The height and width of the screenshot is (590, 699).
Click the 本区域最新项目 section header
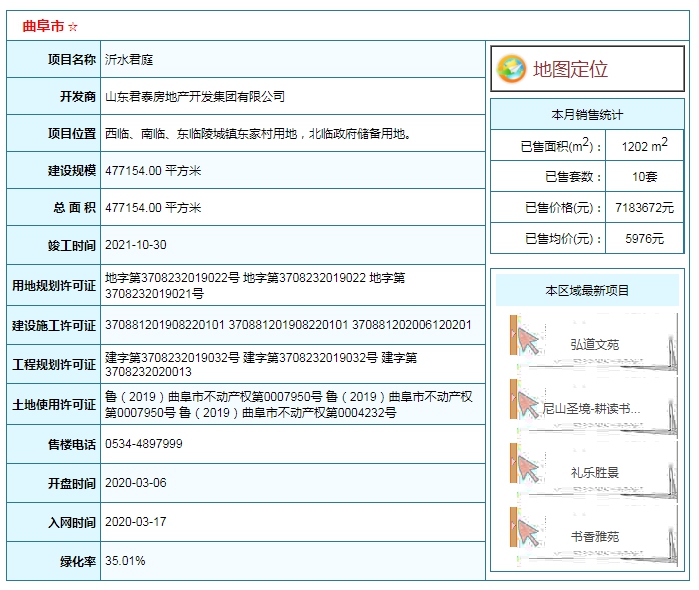coord(587,290)
